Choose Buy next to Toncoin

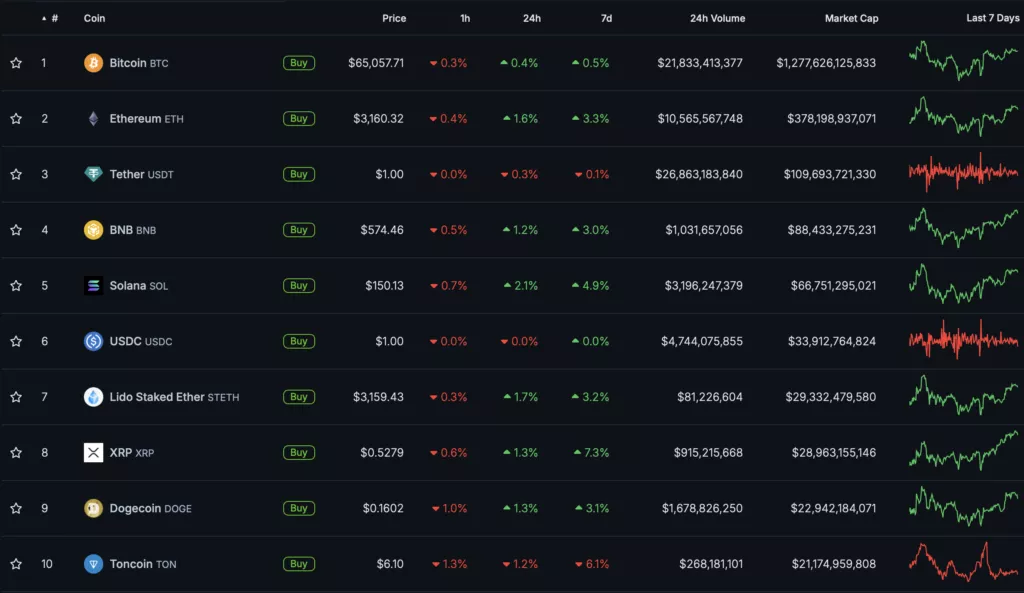pos(298,564)
